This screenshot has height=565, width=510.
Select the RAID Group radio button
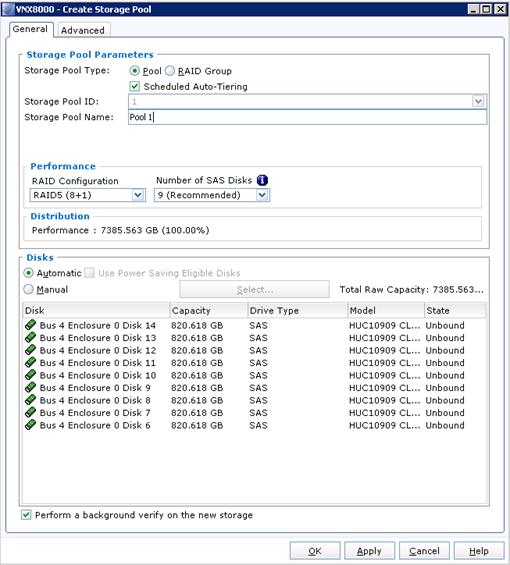click(170, 71)
